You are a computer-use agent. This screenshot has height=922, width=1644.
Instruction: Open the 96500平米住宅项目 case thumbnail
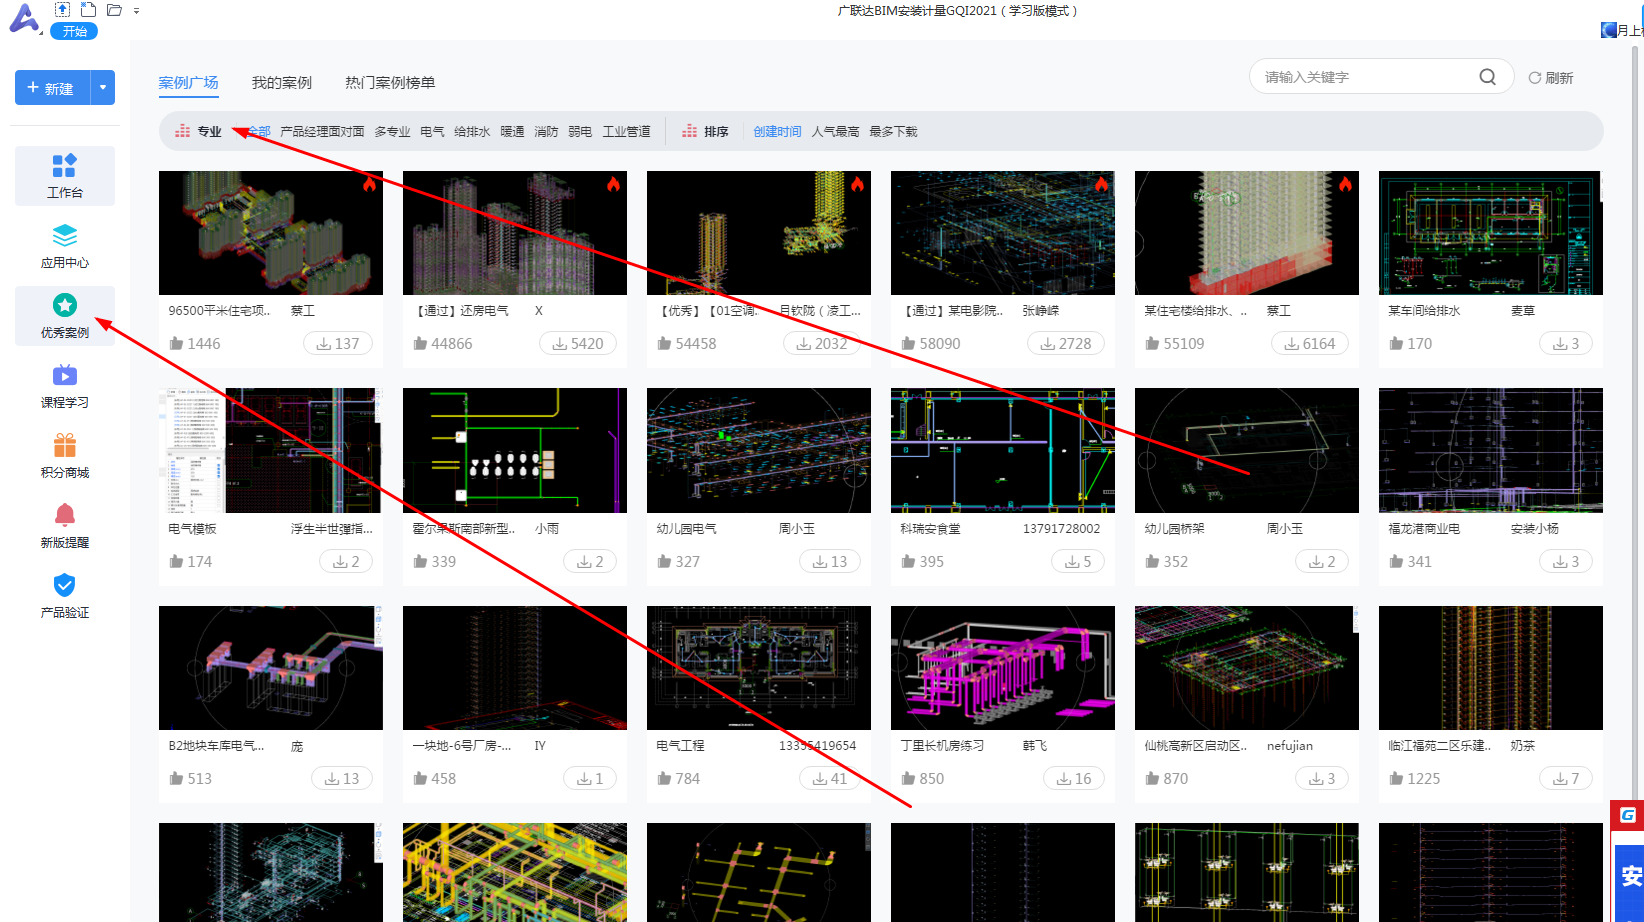click(271, 233)
